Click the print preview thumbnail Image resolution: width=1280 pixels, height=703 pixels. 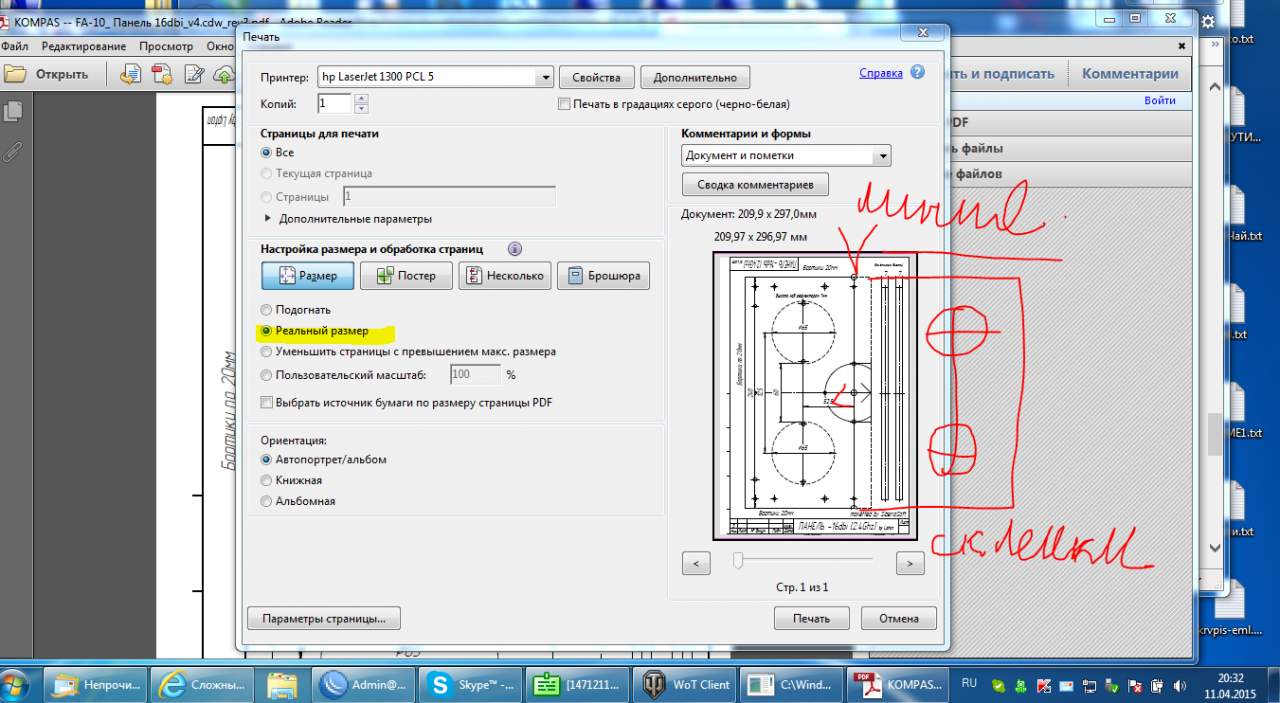click(815, 396)
